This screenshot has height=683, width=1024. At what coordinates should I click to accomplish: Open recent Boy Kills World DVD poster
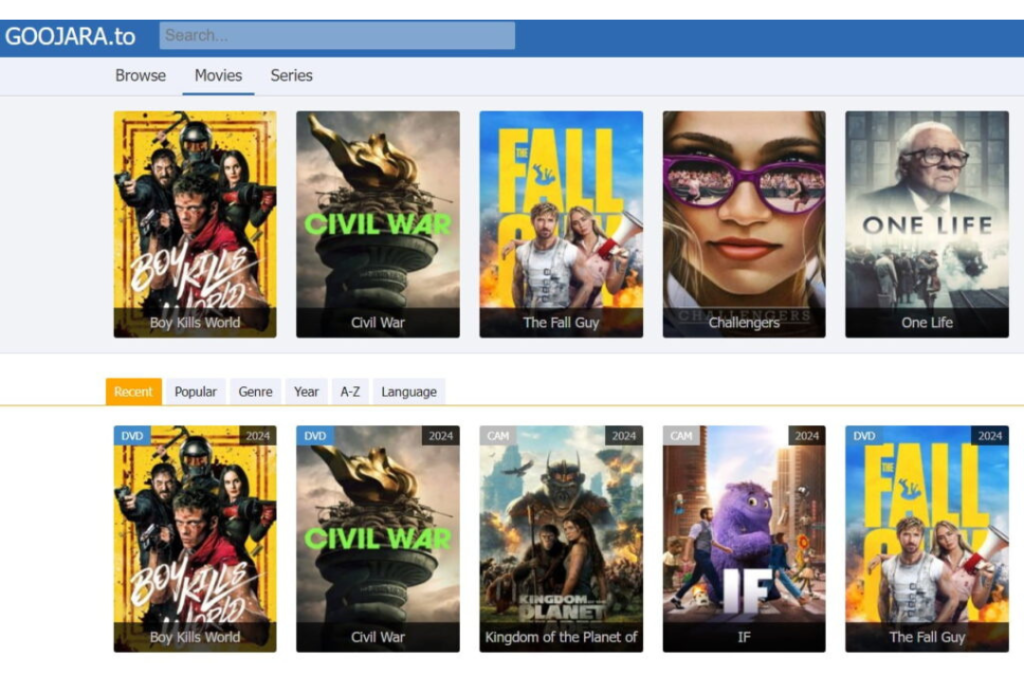pos(195,539)
